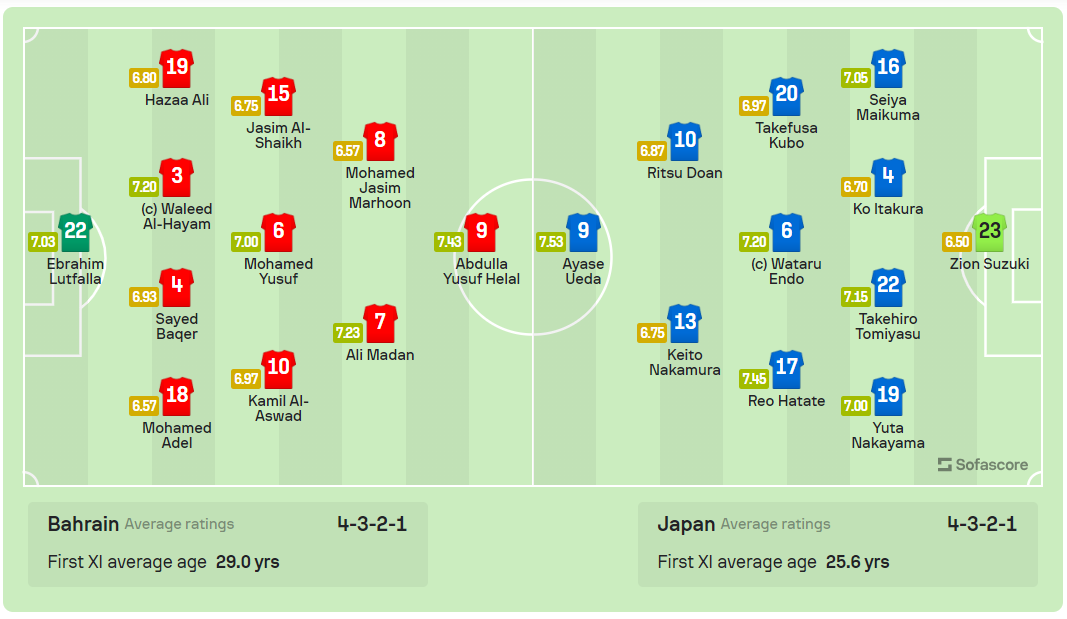Viewport: 1067px width, 619px height.
Task: Click the Japan team name
Action: tap(685, 524)
